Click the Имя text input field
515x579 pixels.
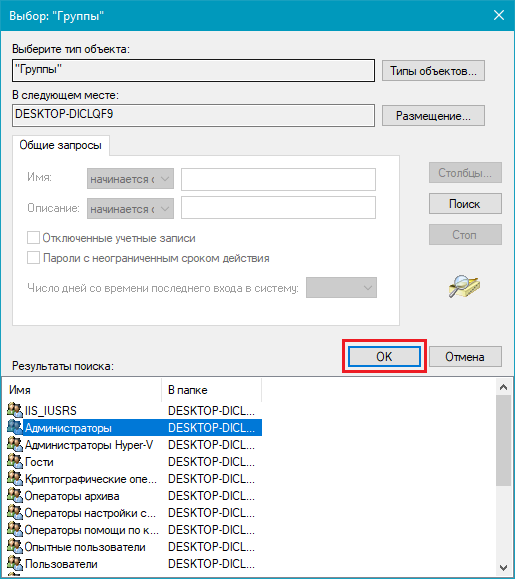coord(278,179)
